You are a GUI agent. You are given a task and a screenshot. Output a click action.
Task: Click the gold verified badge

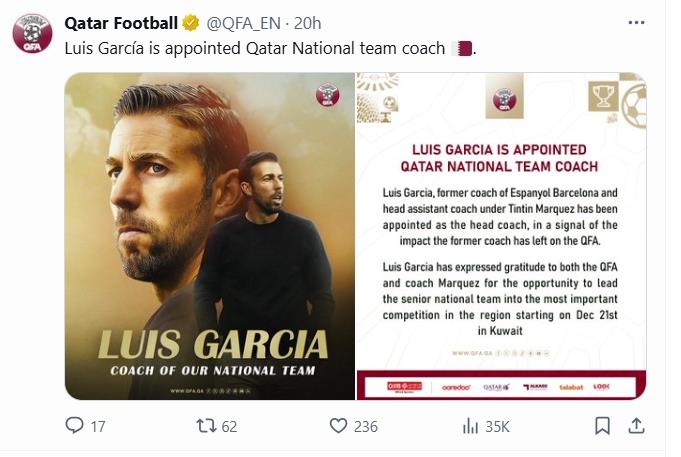coord(190,23)
